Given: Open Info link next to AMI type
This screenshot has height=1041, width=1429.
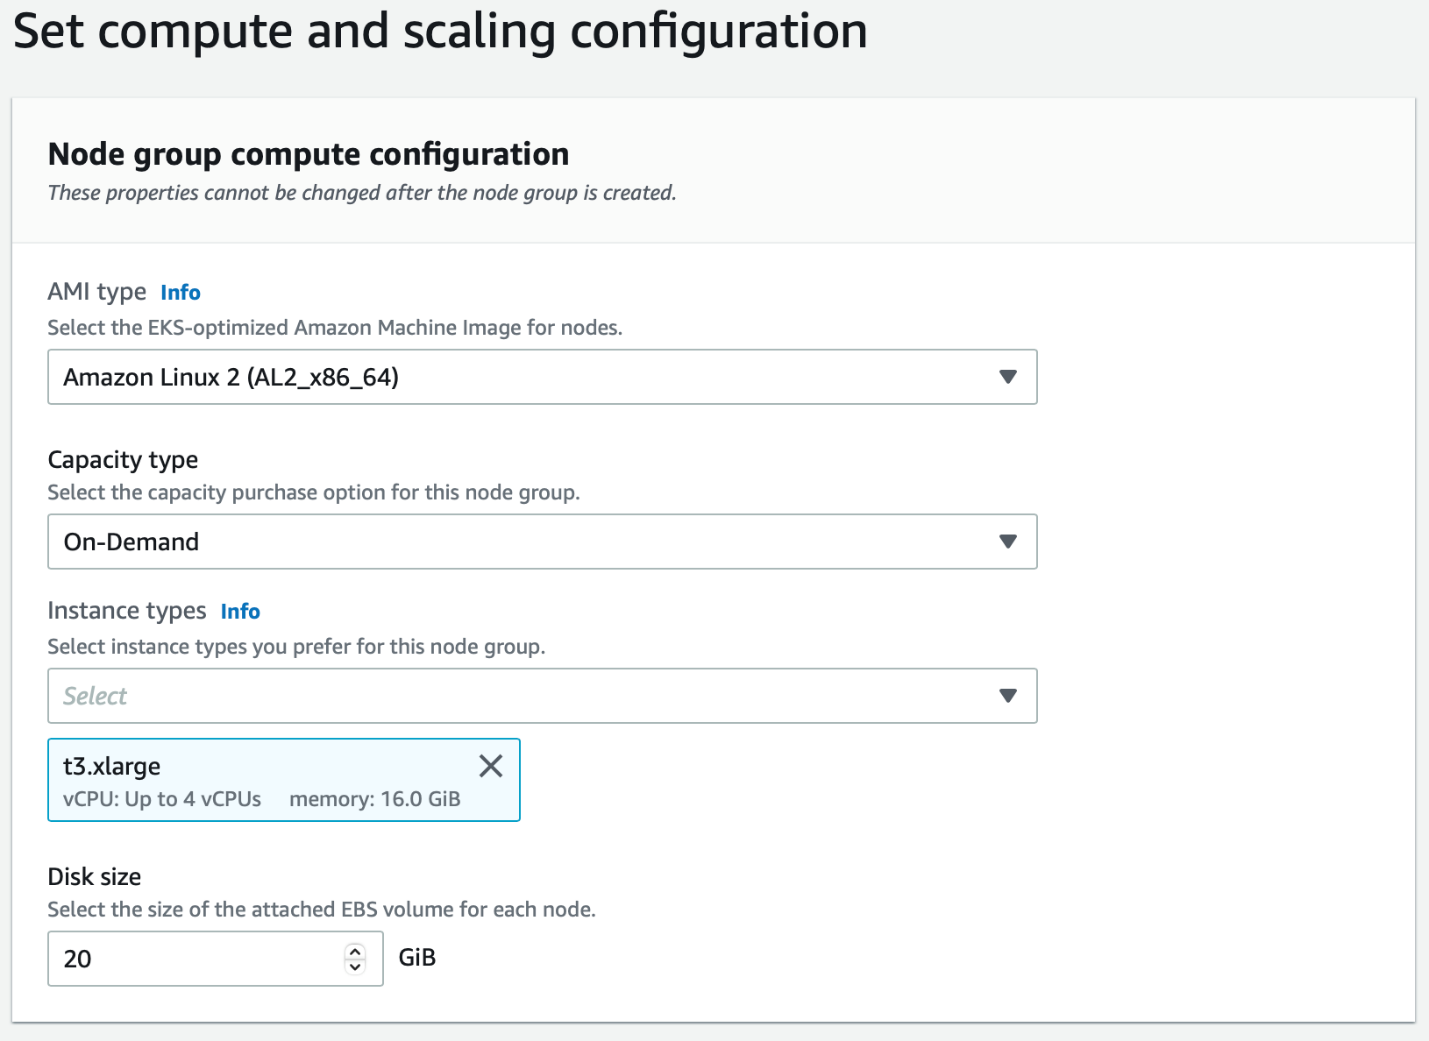Looking at the screenshot, I should click(180, 292).
